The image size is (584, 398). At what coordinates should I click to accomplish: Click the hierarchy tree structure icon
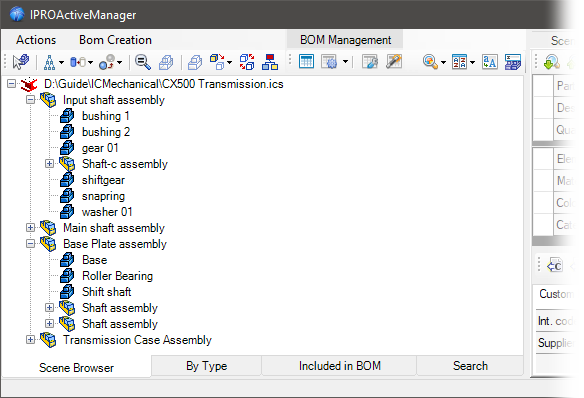(49, 62)
